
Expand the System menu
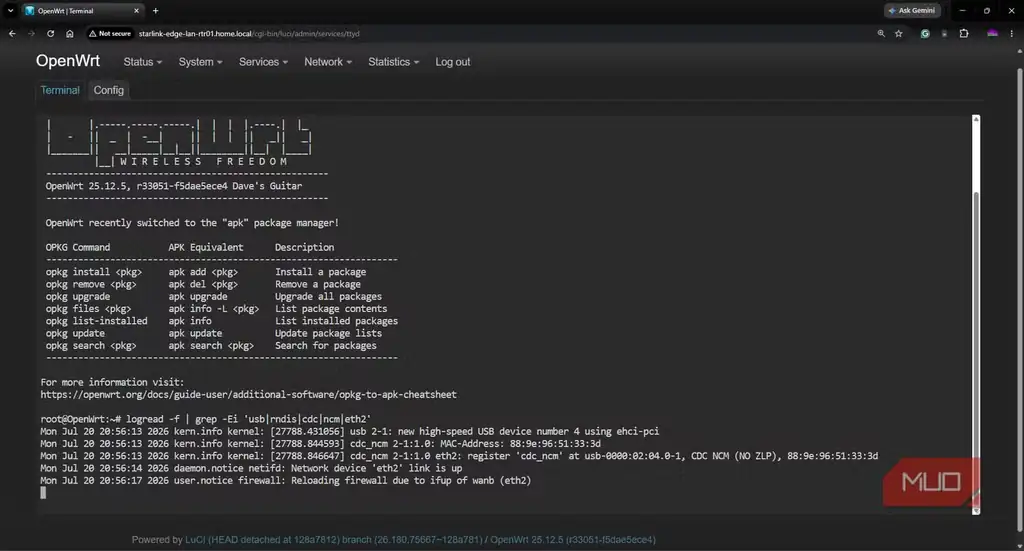[x=200, y=62]
